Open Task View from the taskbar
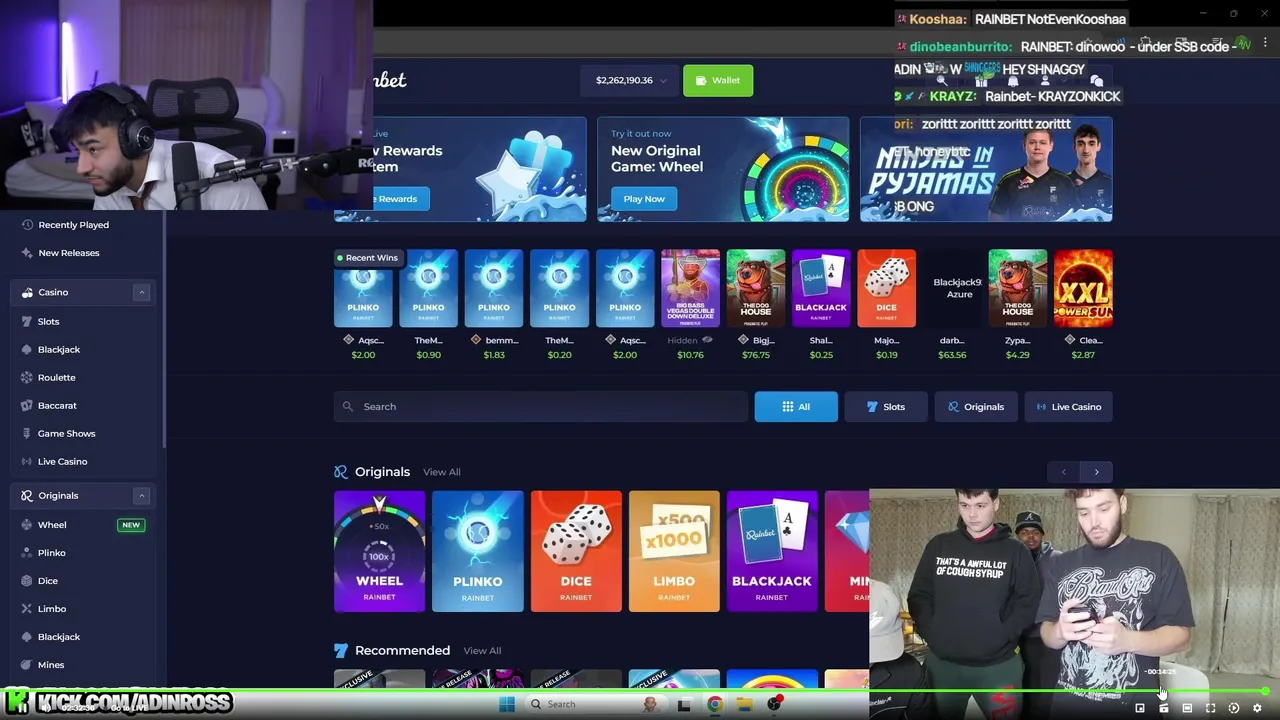Image resolution: width=1280 pixels, height=720 pixels. [x=684, y=704]
